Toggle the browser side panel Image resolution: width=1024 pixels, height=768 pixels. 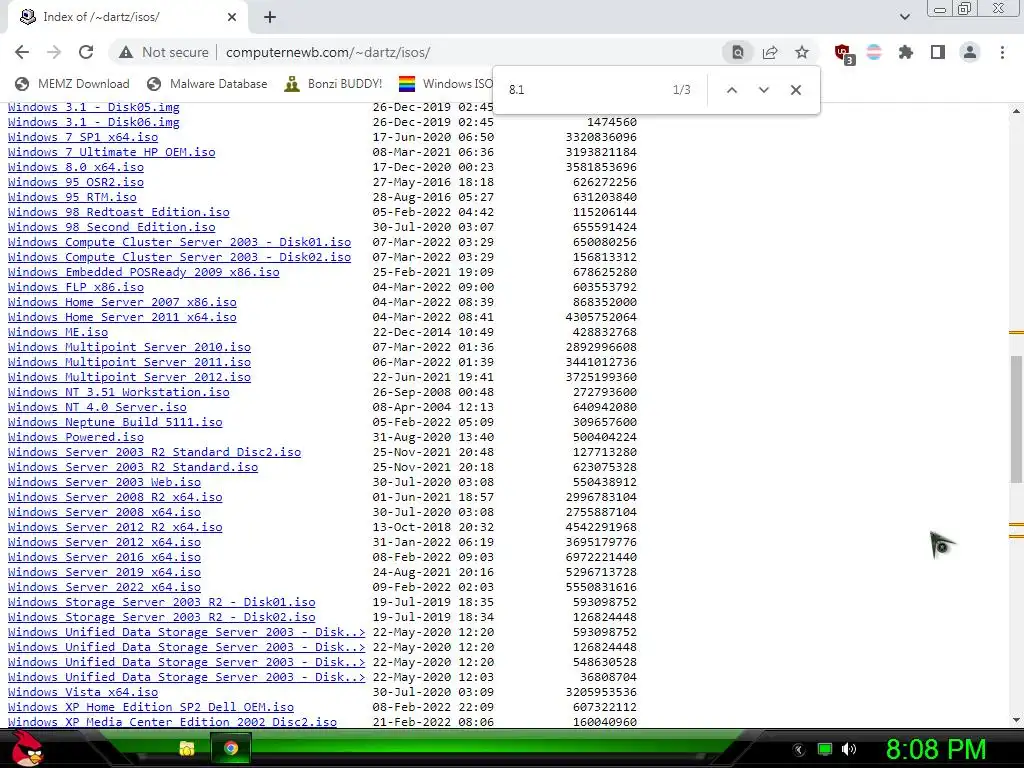click(x=938, y=52)
